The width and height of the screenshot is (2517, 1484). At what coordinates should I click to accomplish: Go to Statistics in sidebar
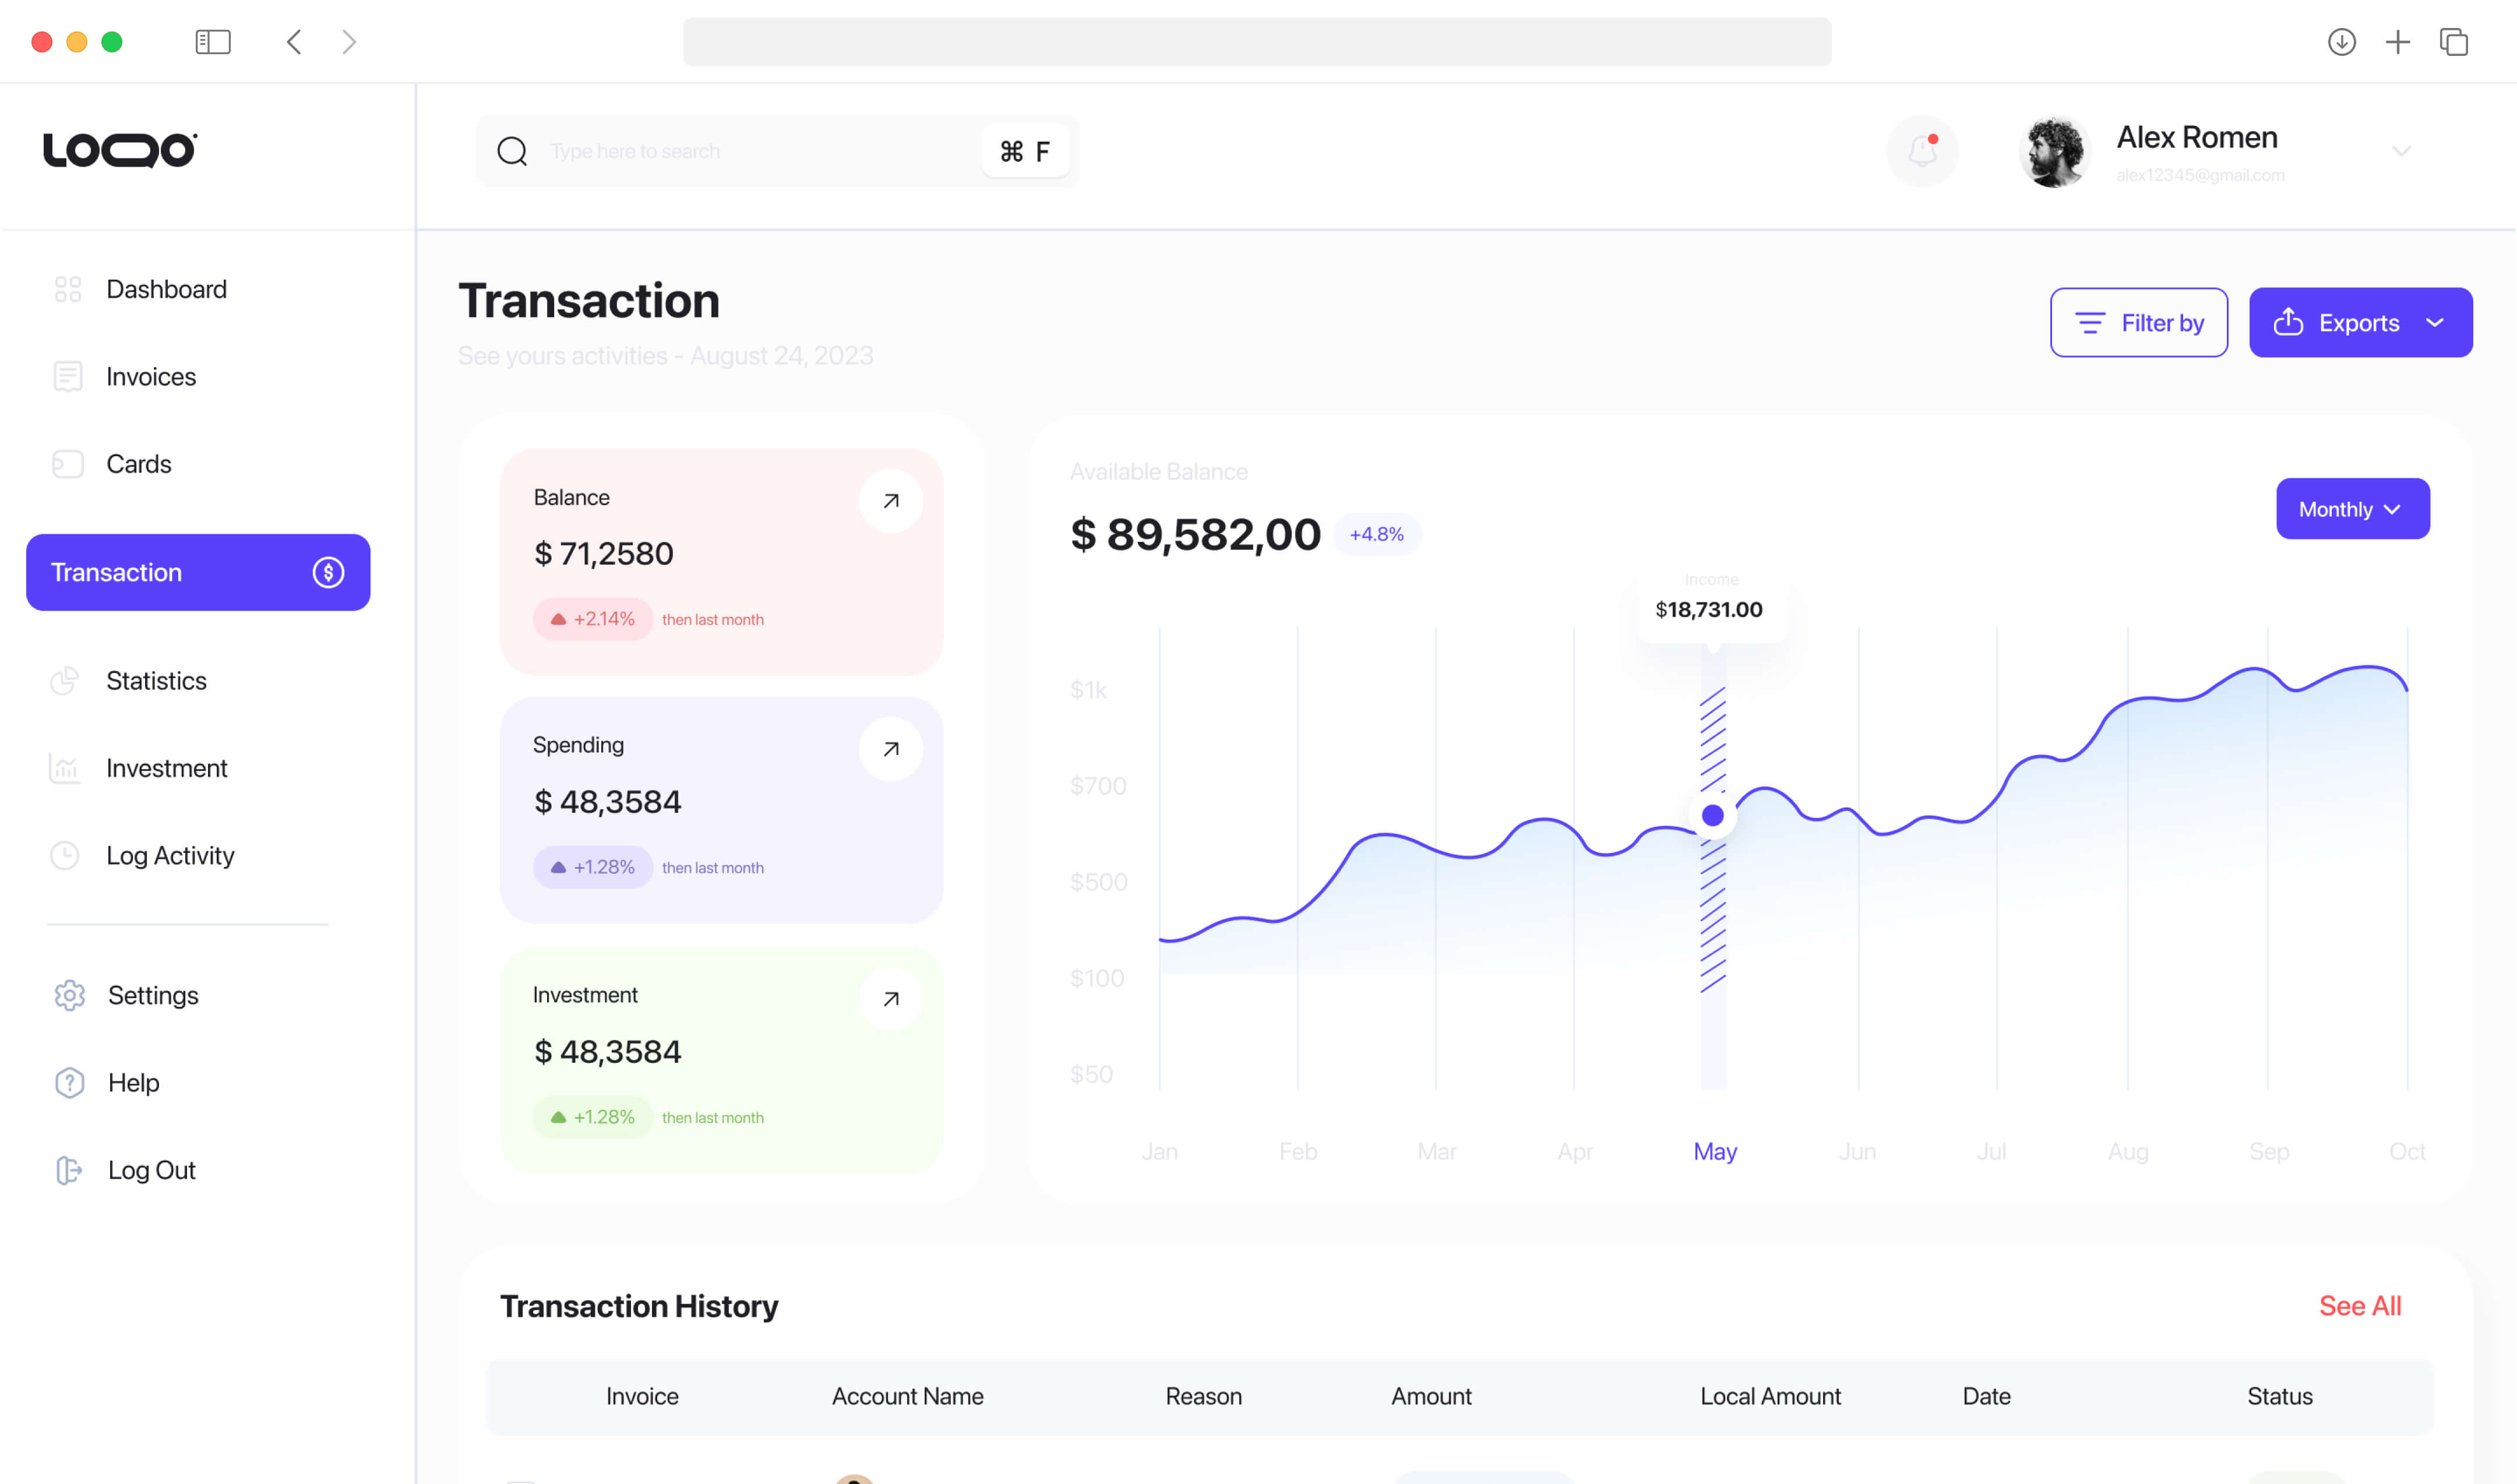156,681
